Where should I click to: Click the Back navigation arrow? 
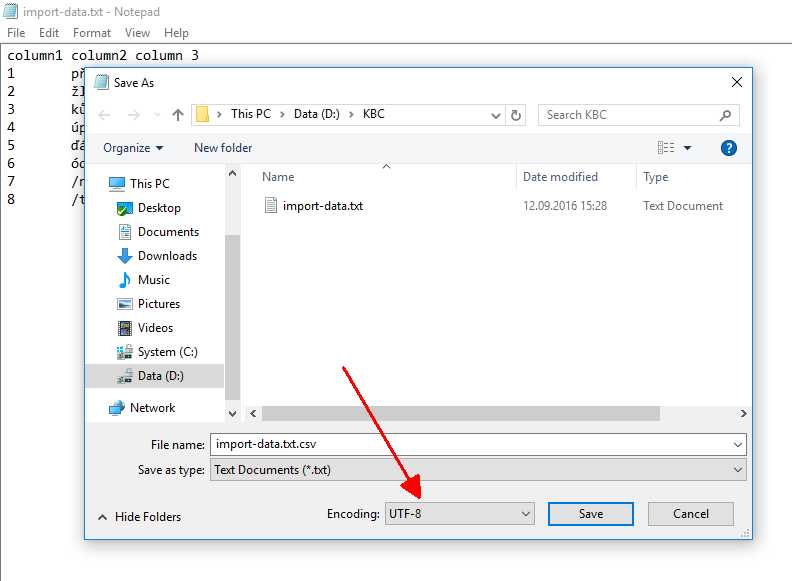pyautogui.click(x=104, y=115)
